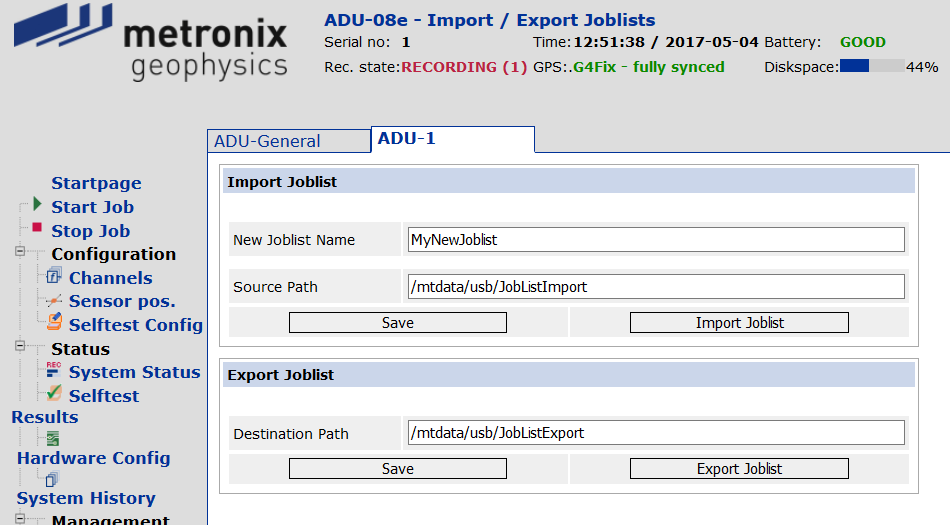Click the Diskspace usage bar

coord(872,66)
